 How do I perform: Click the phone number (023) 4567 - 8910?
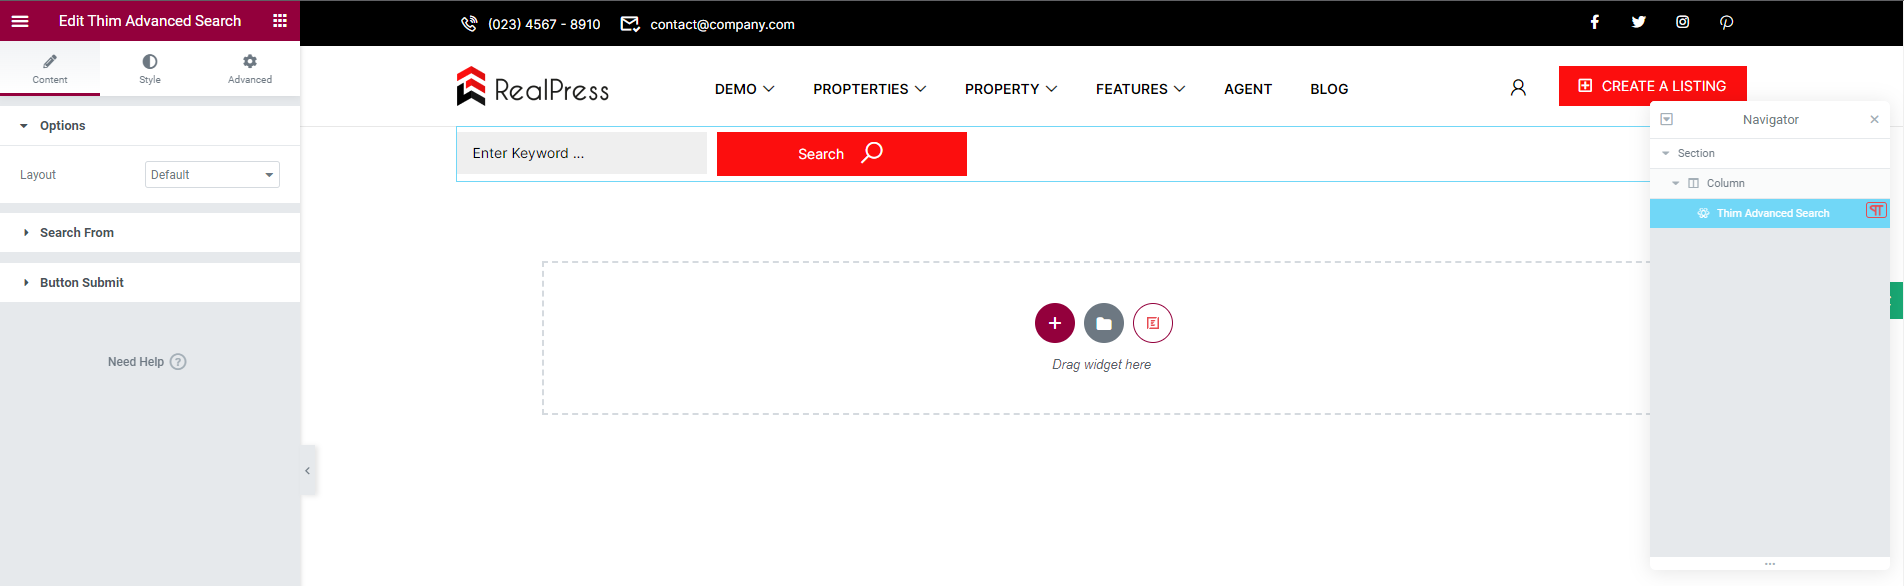[544, 24]
